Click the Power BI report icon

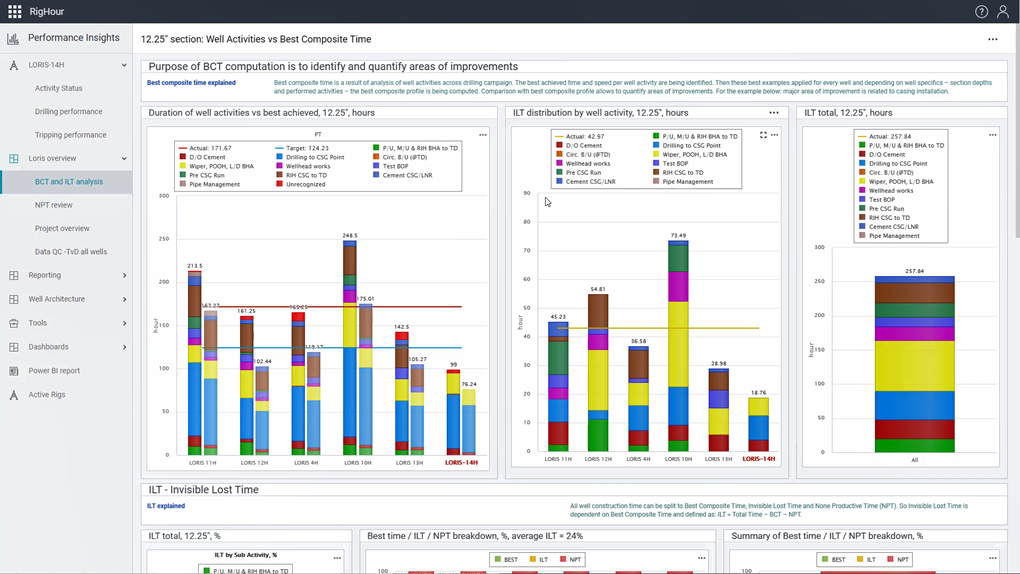(x=14, y=371)
